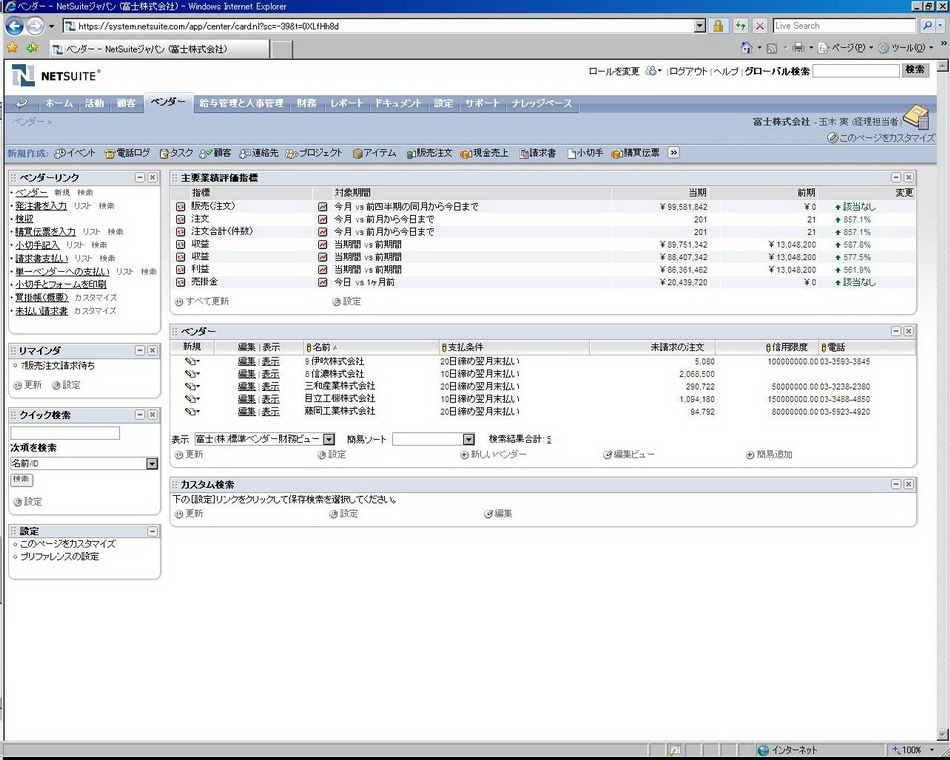
Task: Click the ロールを変更 link
Action: point(614,72)
